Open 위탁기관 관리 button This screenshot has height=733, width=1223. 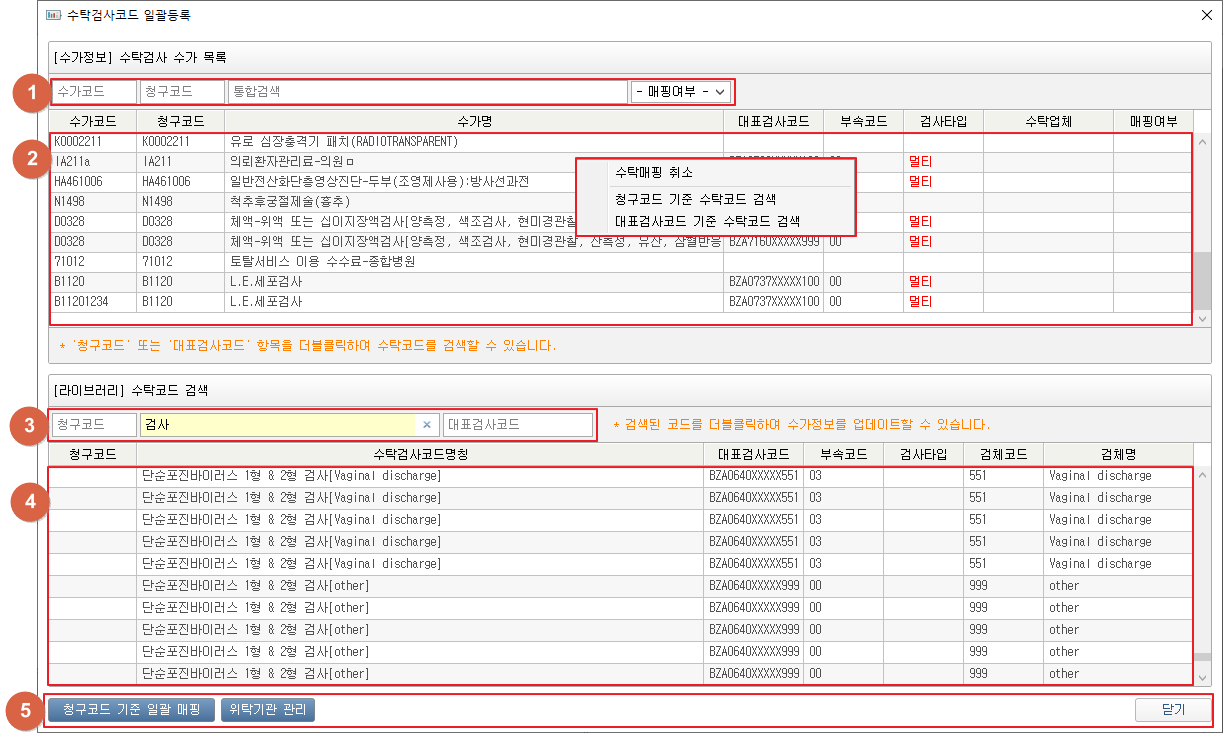click(x=268, y=710)
